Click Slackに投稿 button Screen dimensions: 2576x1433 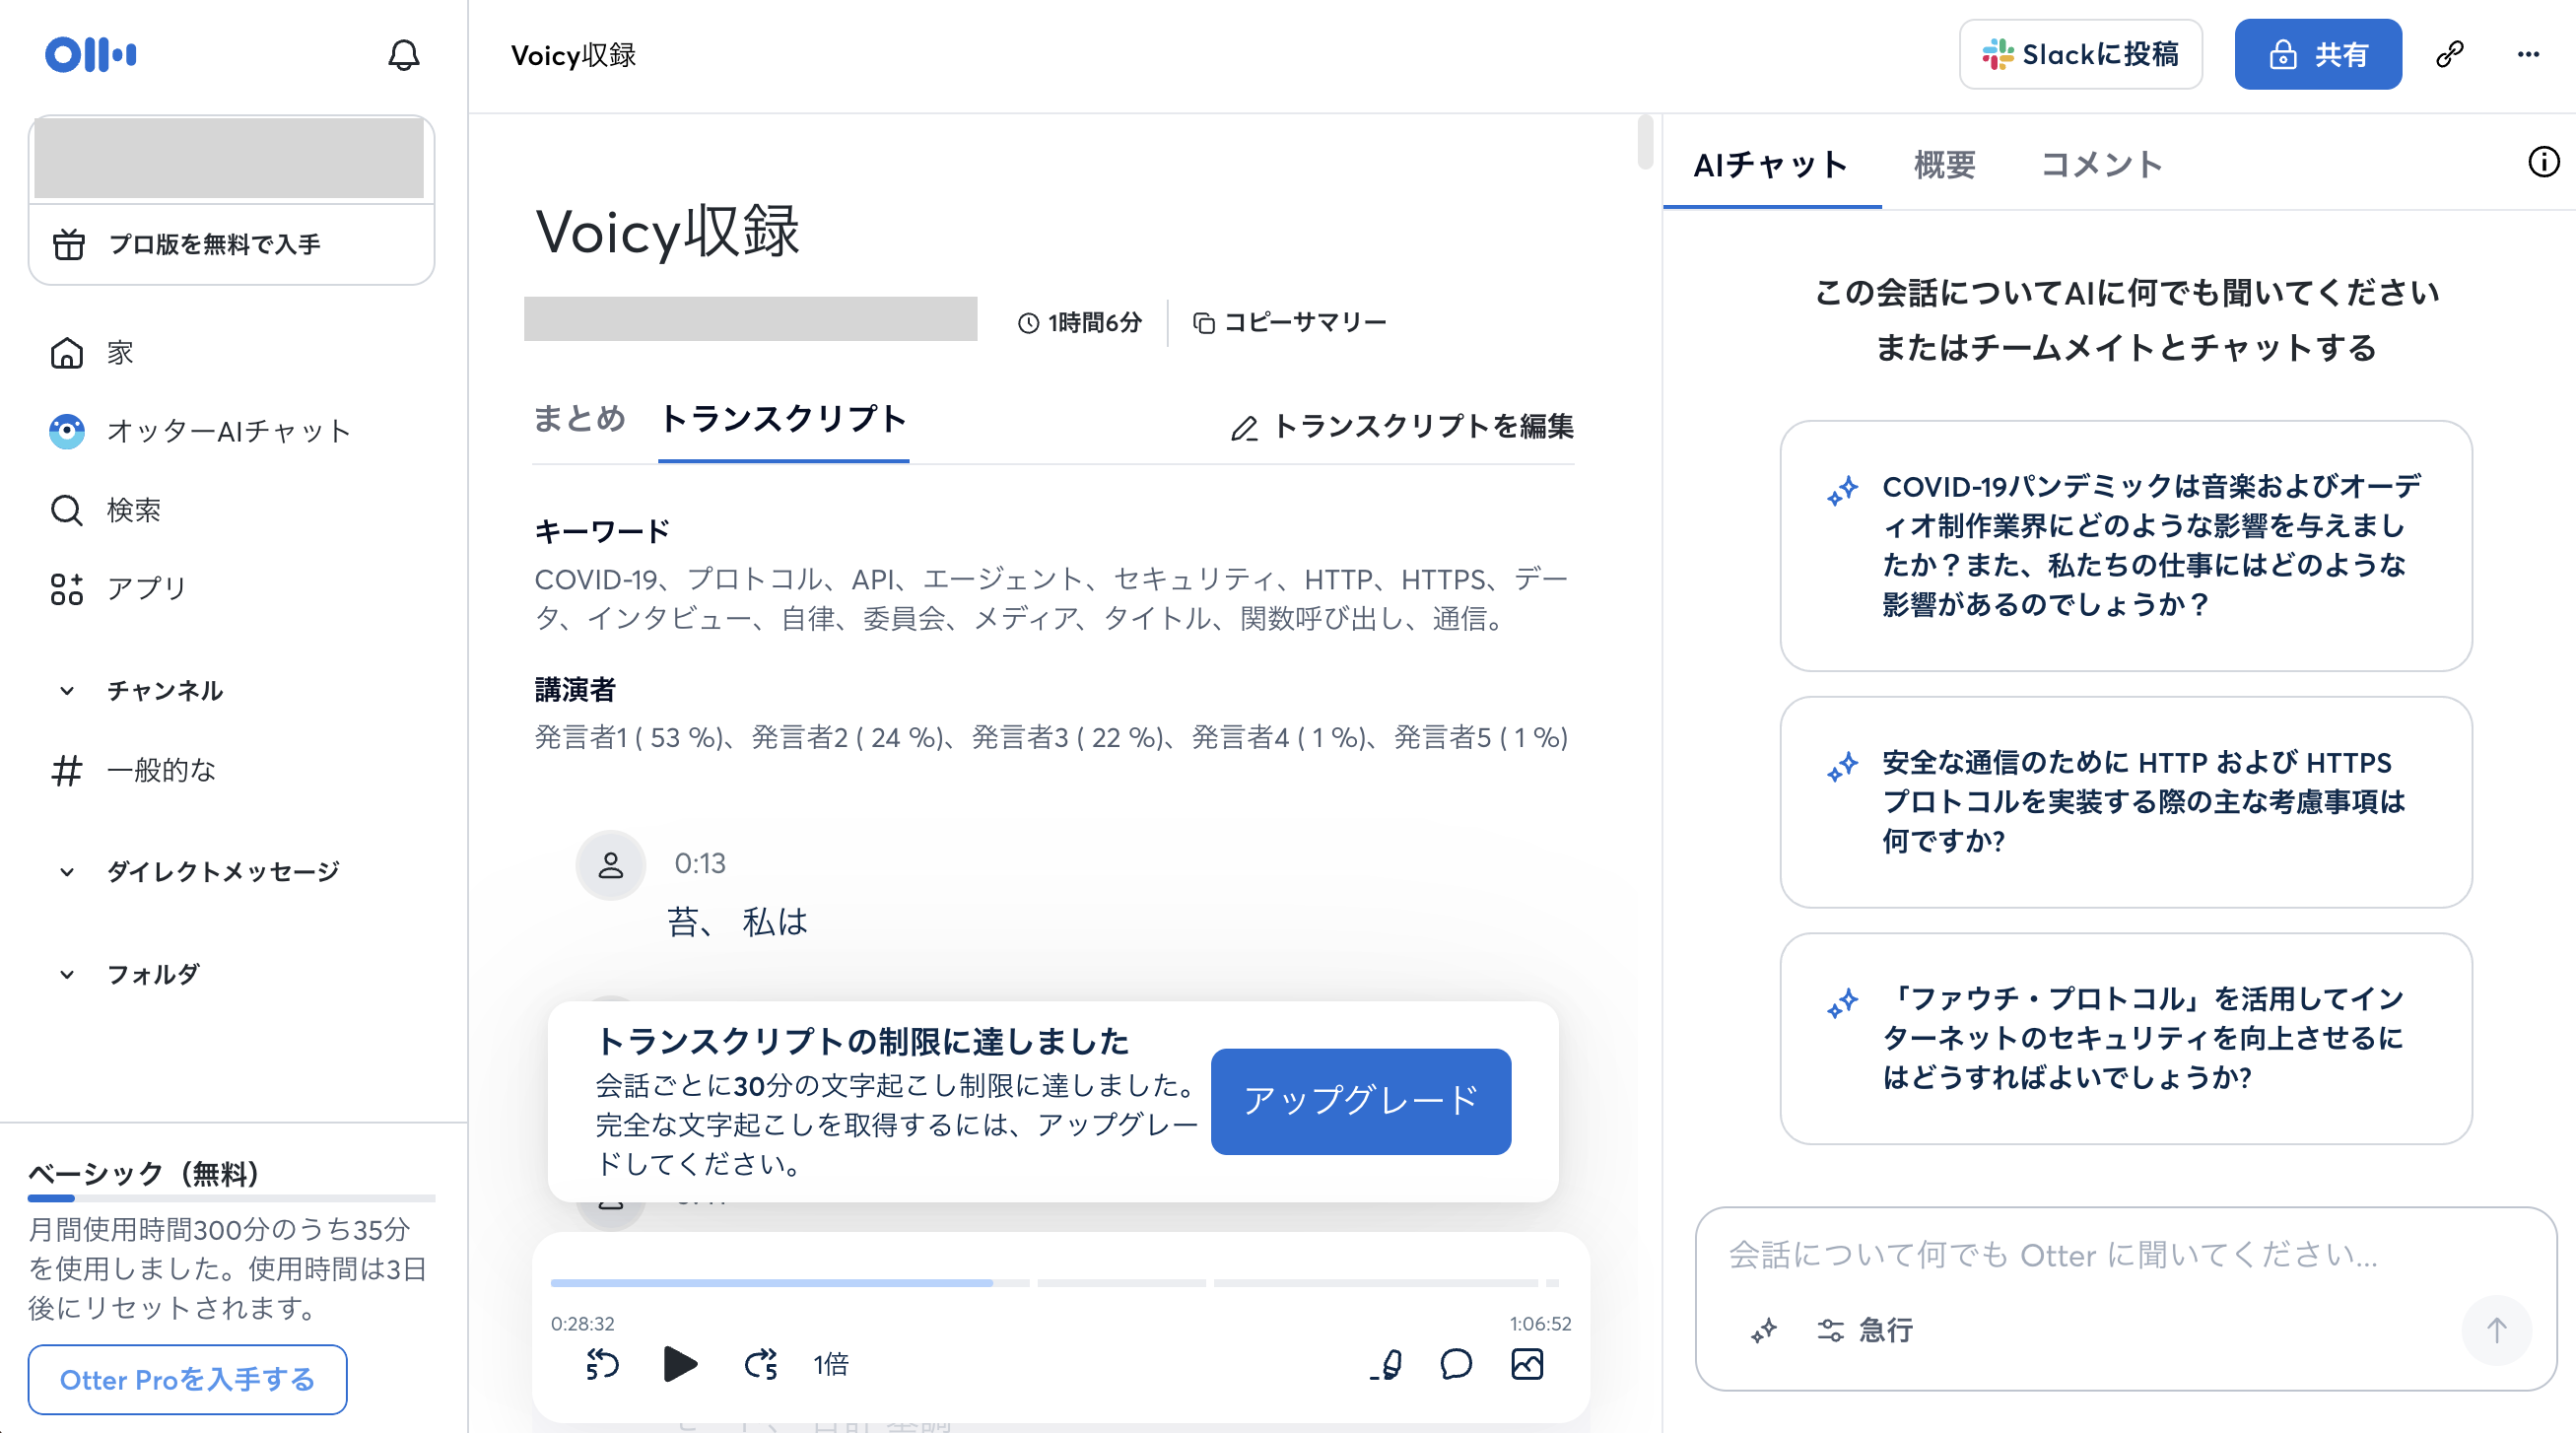[x=2080, y=54]
